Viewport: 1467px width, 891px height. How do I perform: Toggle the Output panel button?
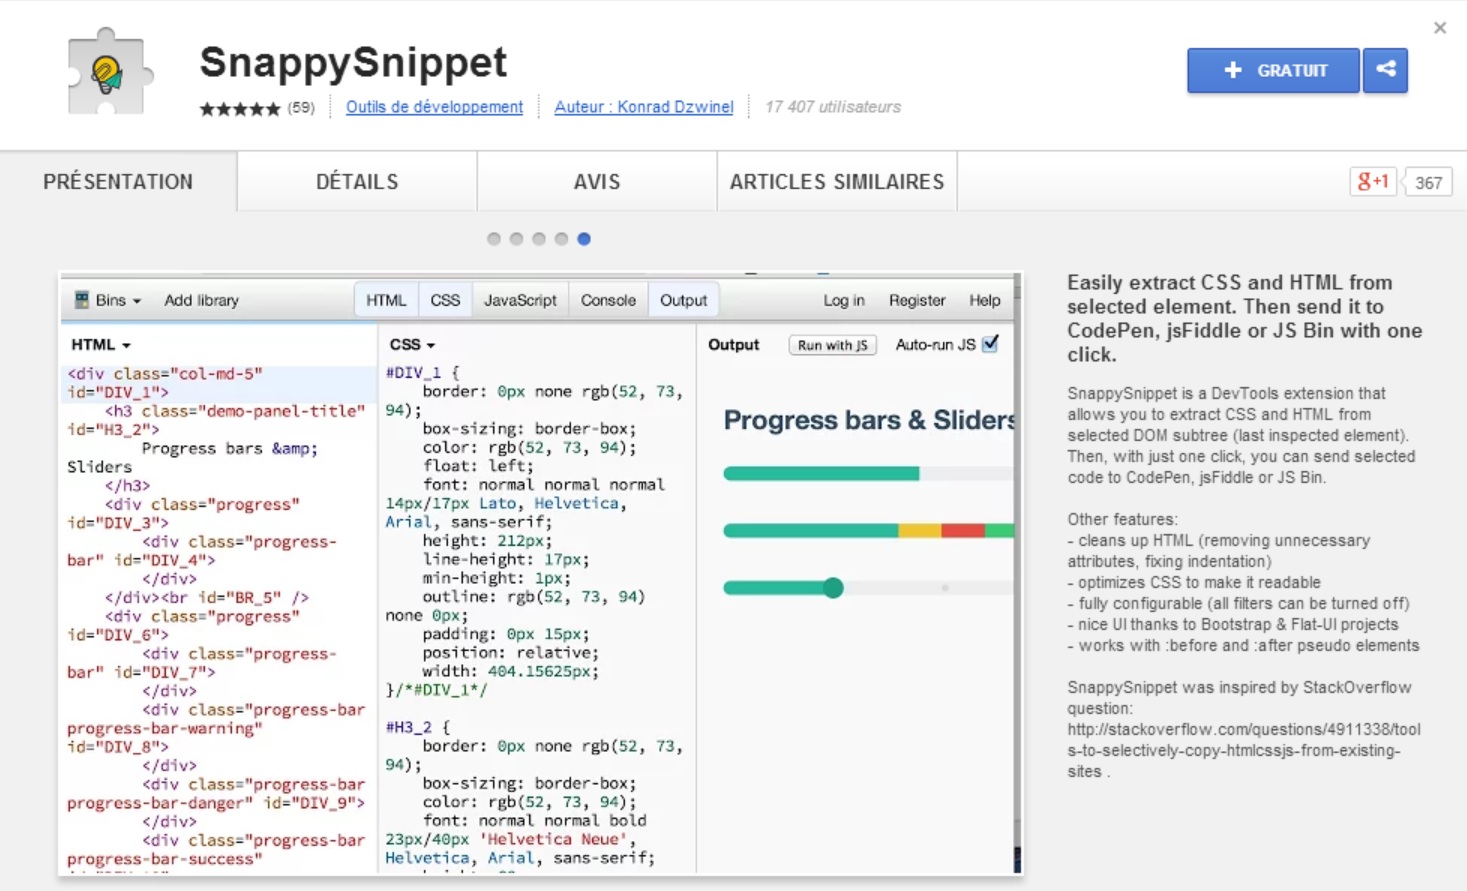(x=683, y=300)
